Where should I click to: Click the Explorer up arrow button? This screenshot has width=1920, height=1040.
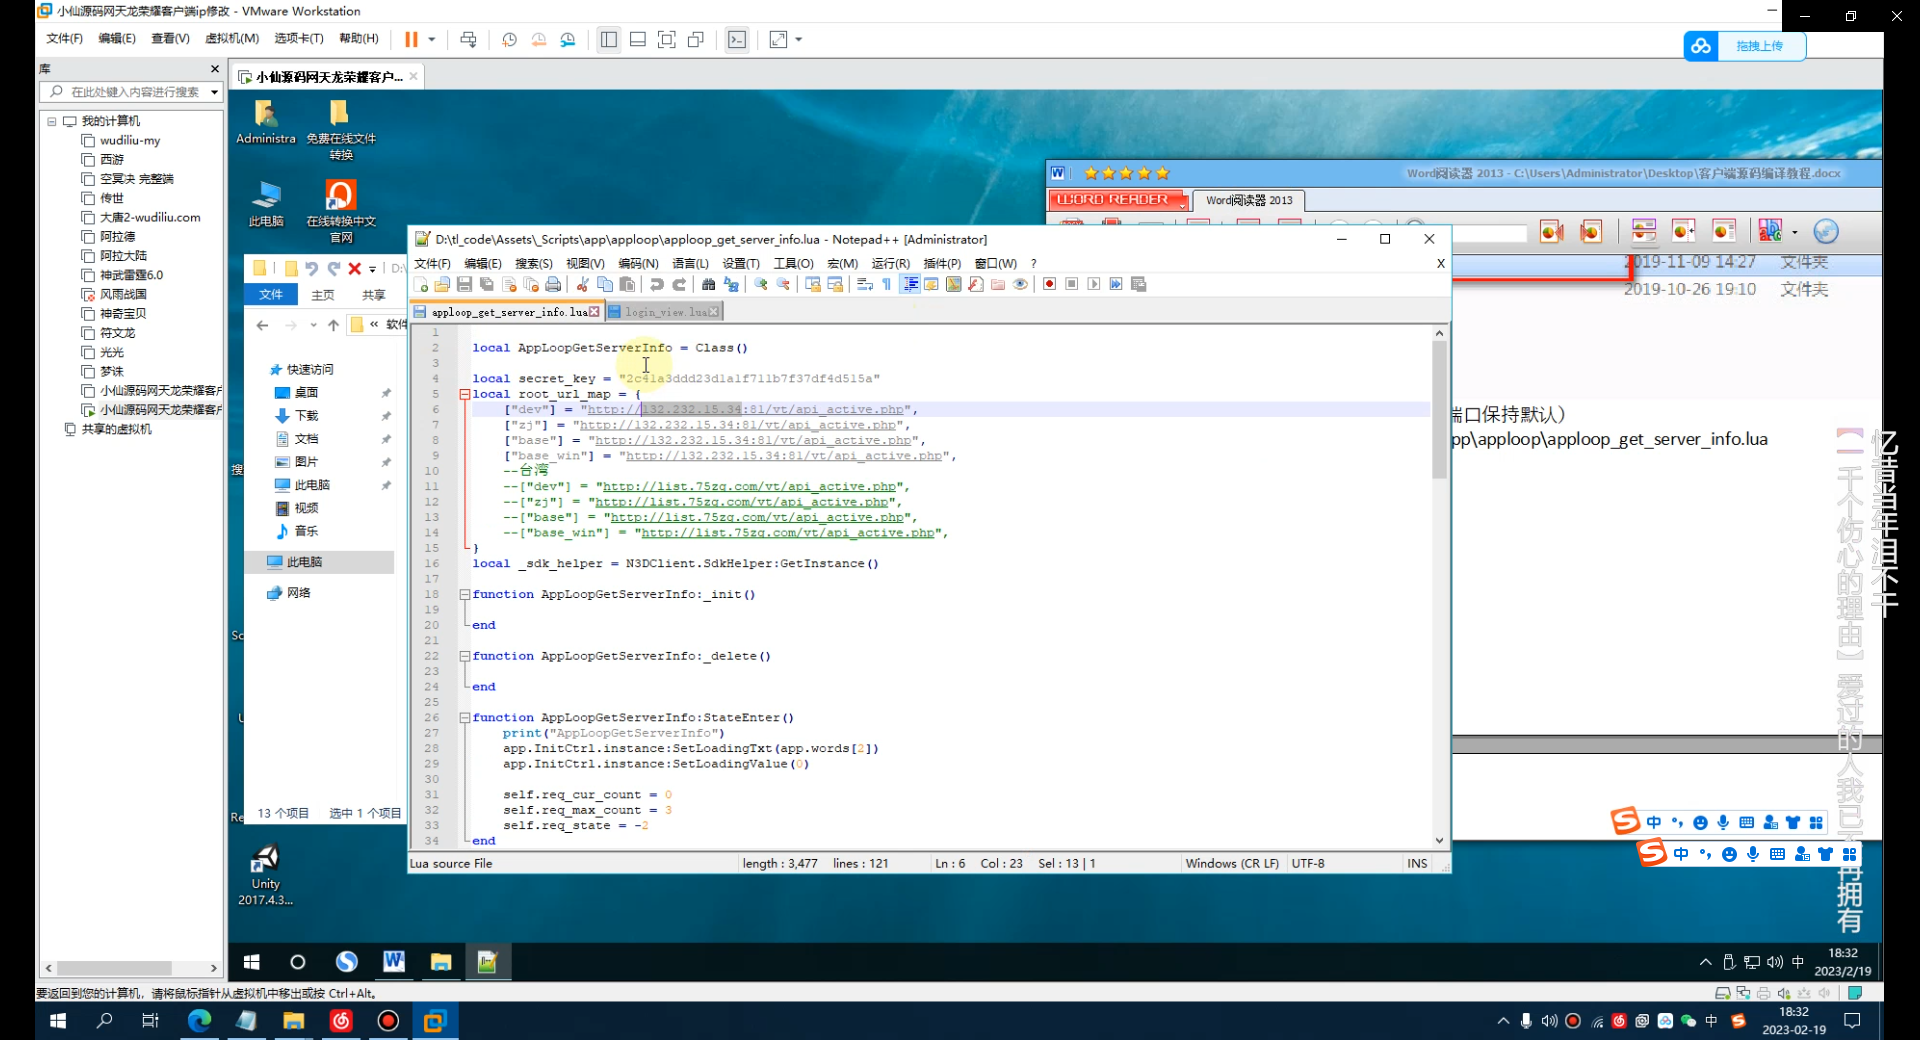tap(333, 325)
